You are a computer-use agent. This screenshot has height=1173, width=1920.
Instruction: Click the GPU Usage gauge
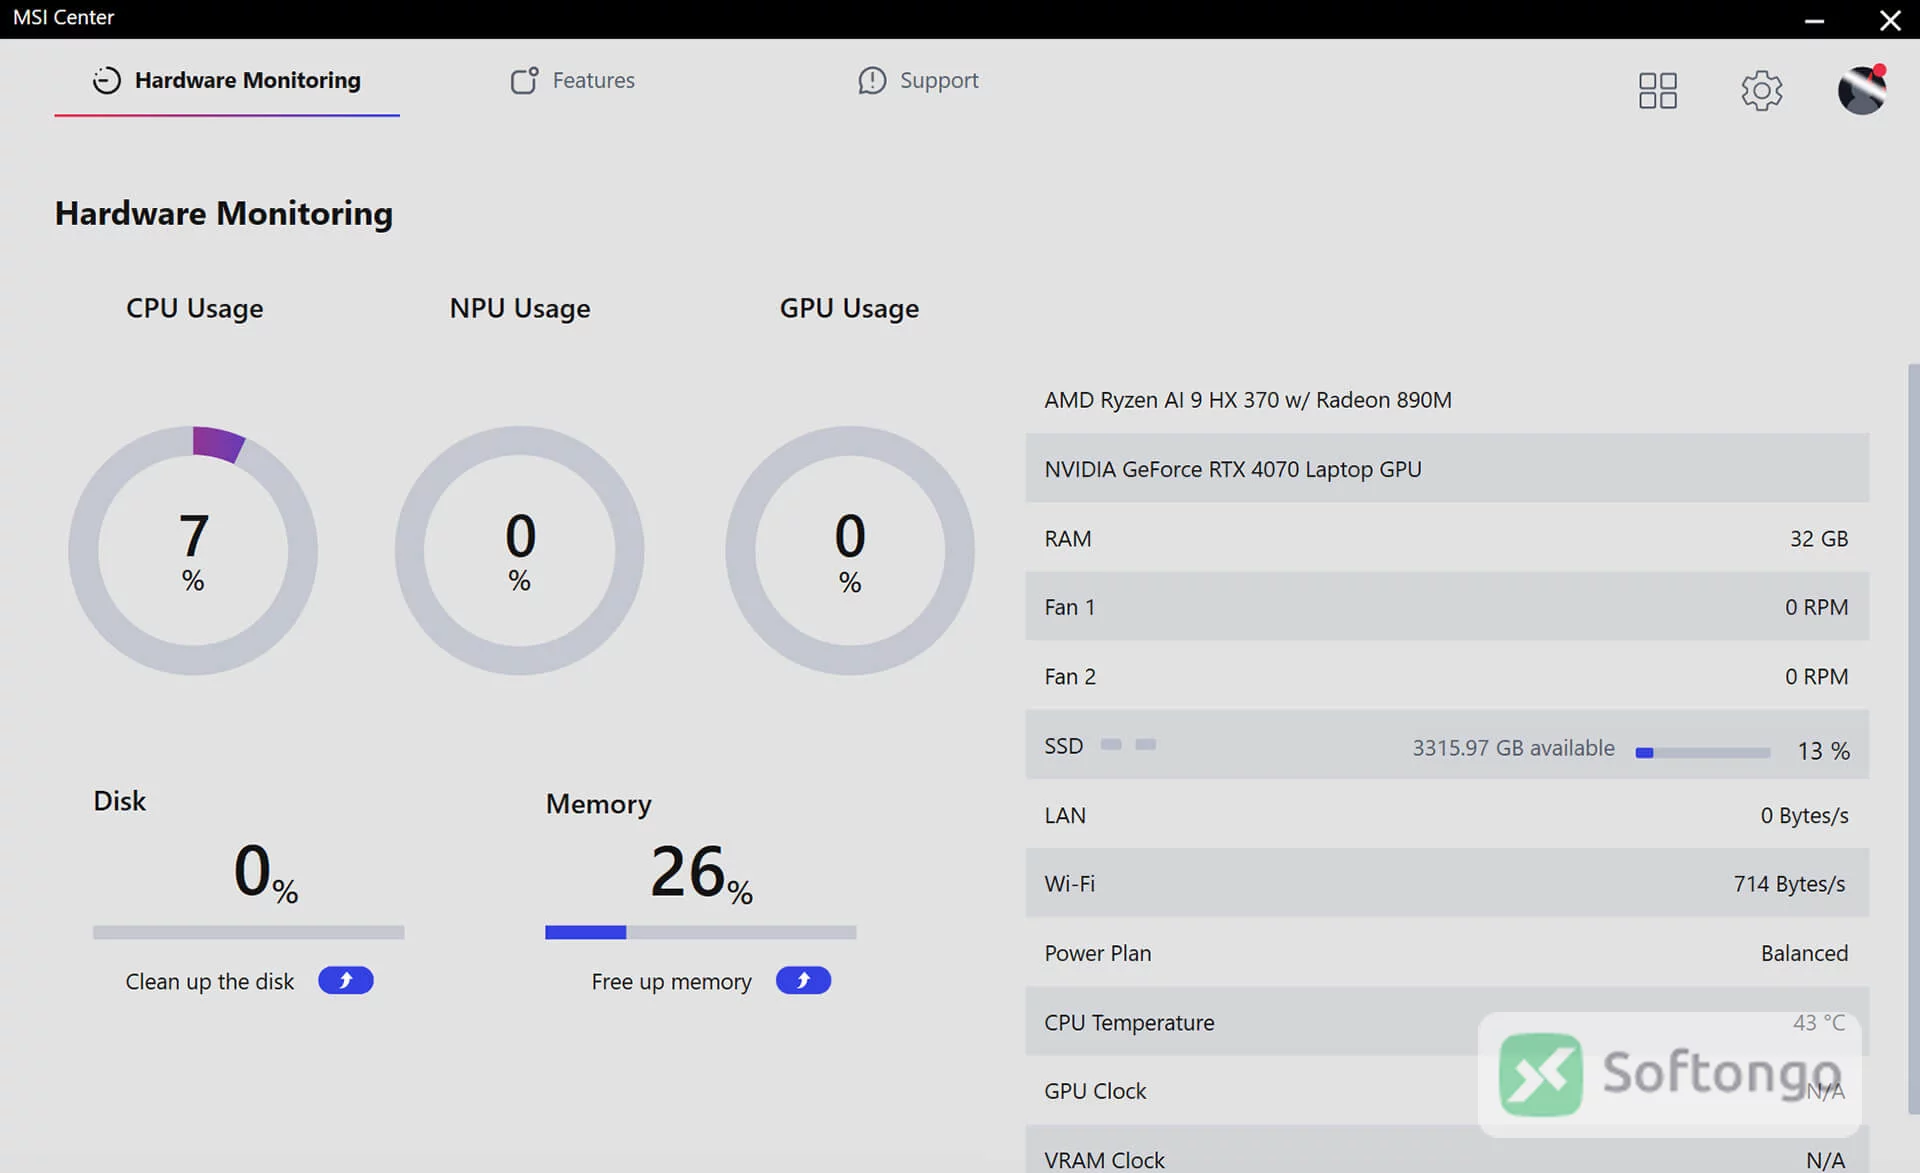point(850,551)
